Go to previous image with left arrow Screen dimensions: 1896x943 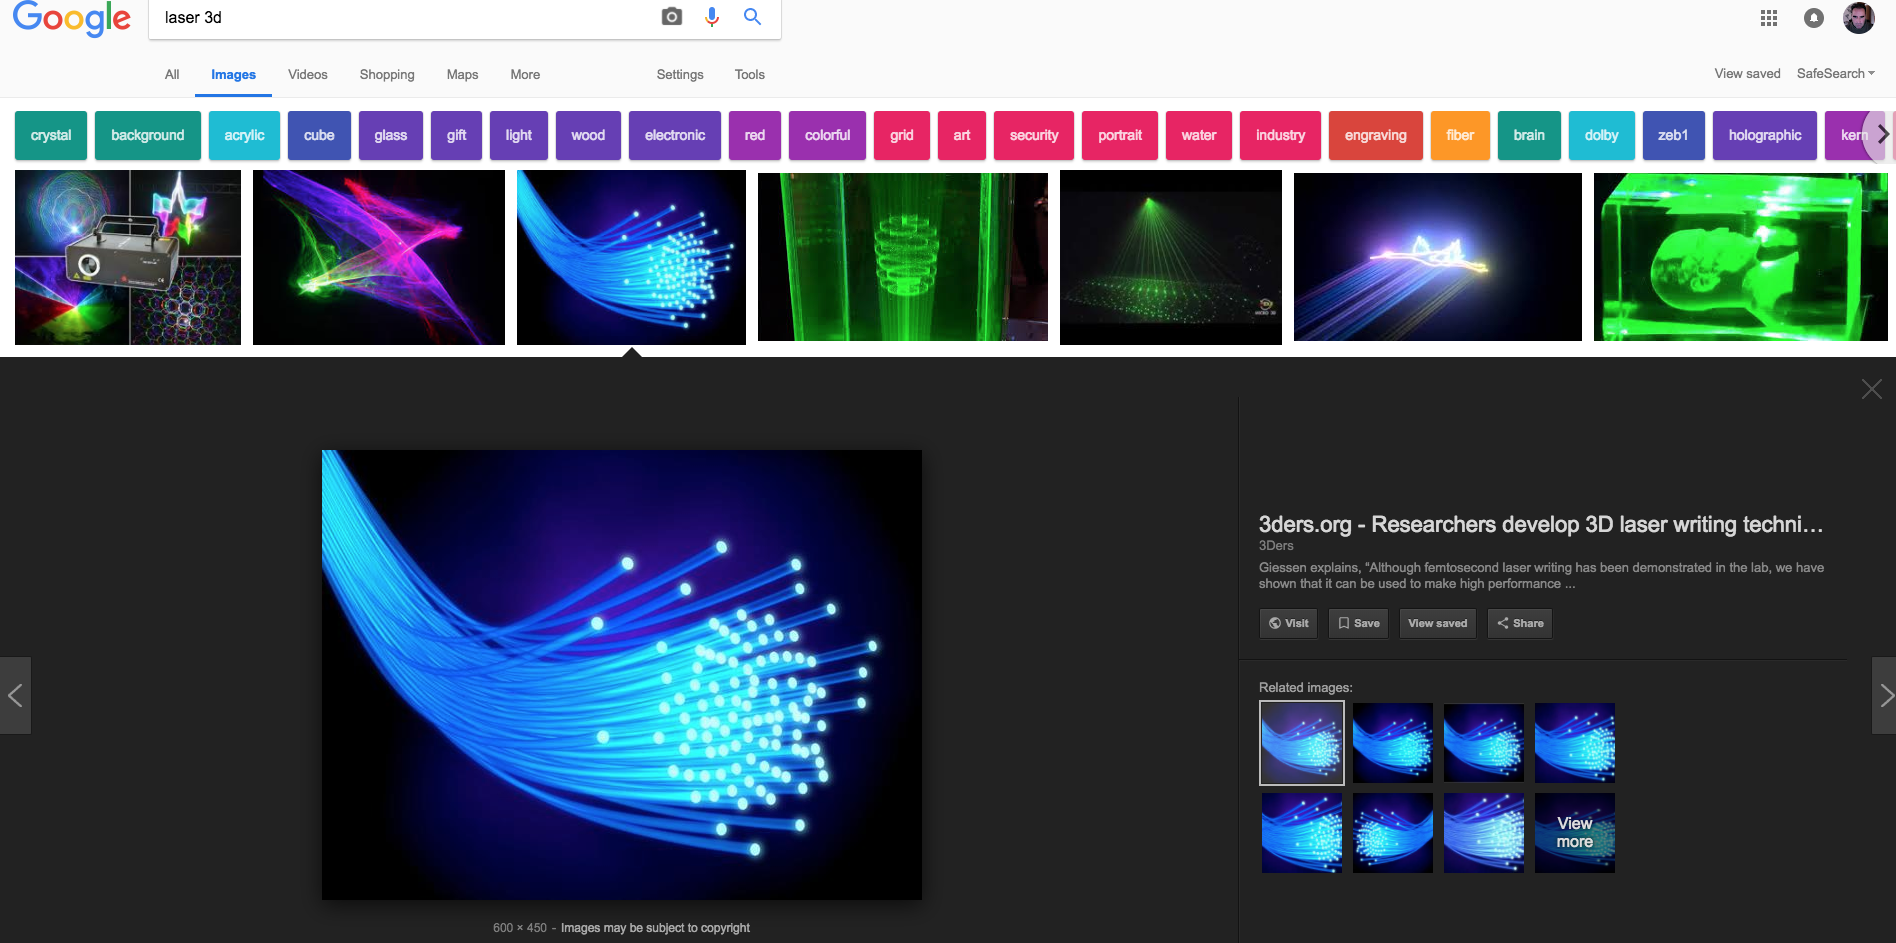pos(15,696)
